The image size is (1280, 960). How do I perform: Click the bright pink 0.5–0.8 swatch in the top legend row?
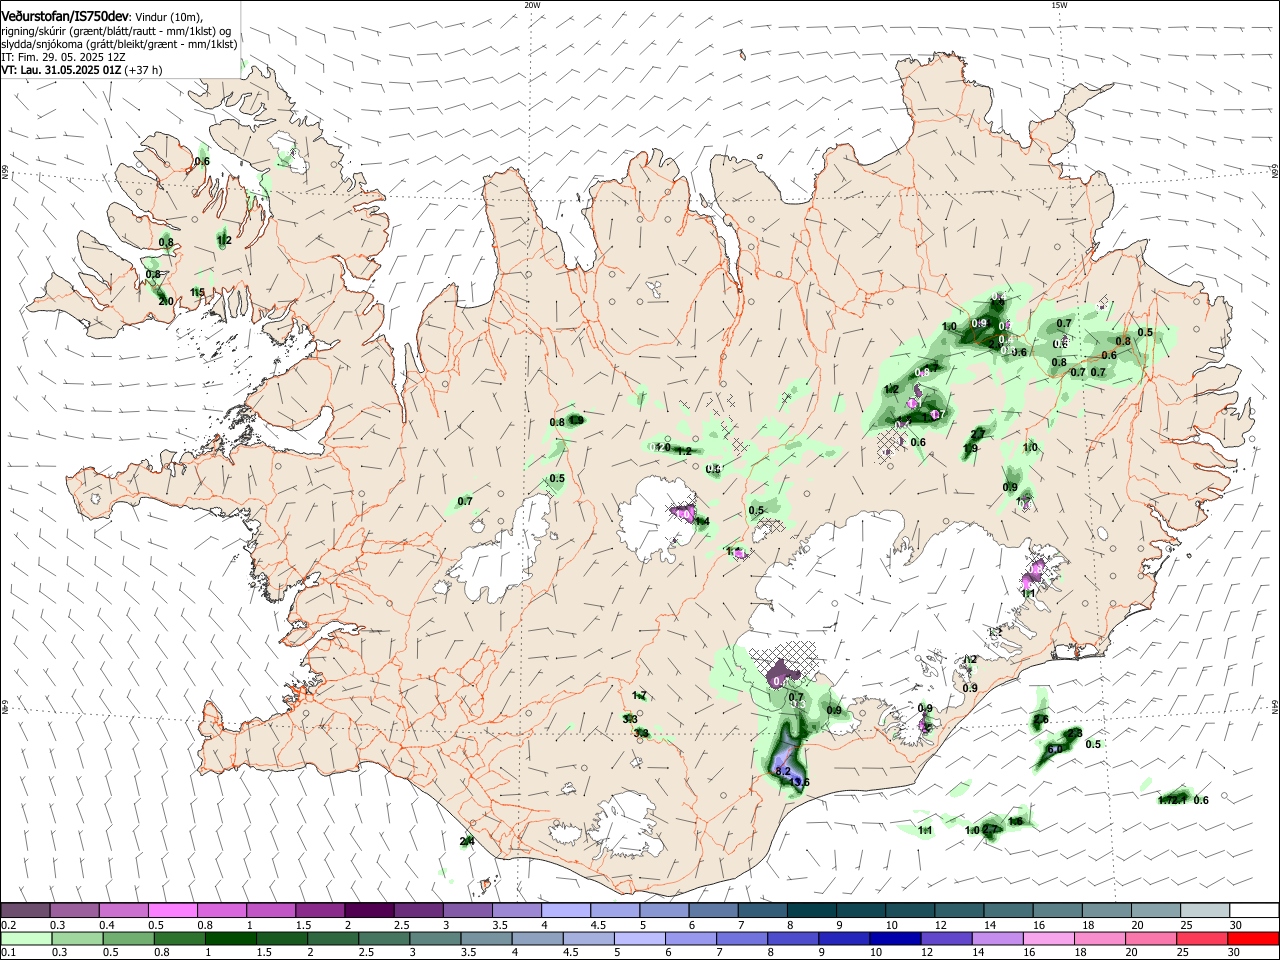(173, 910)
